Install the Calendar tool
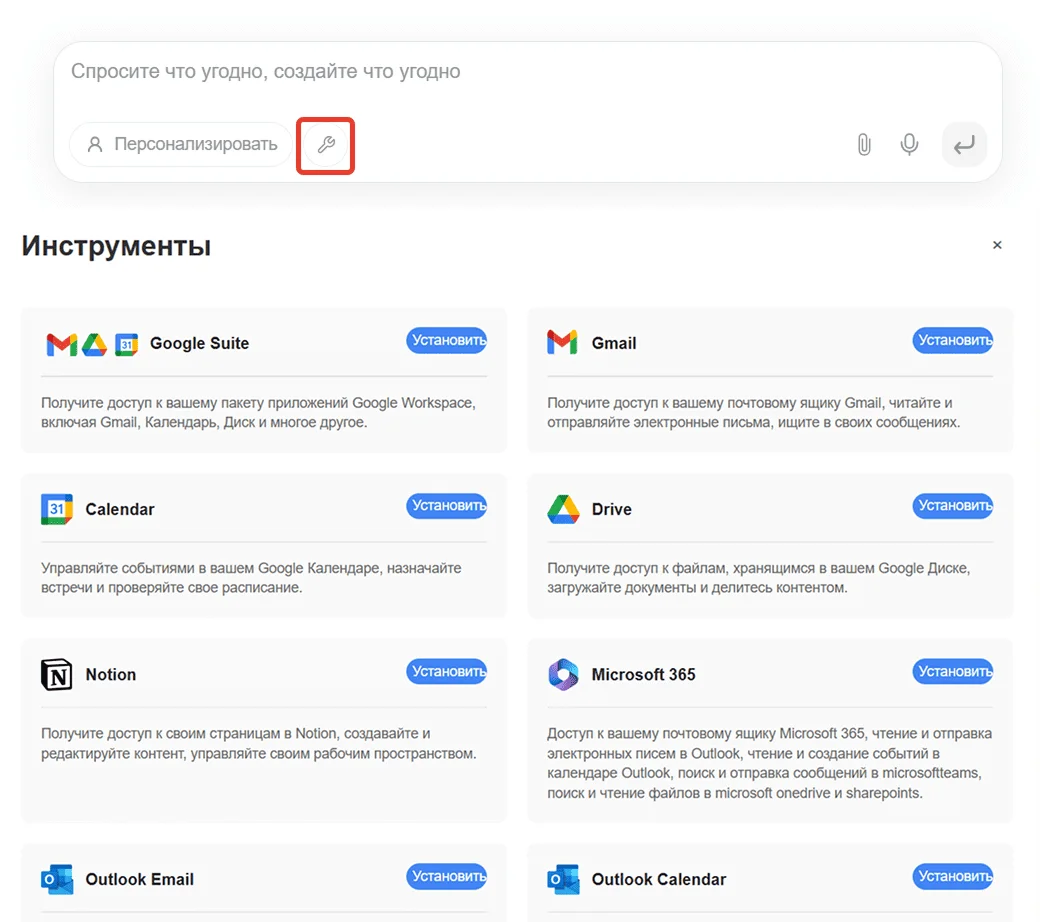 (x=446, y=506)
